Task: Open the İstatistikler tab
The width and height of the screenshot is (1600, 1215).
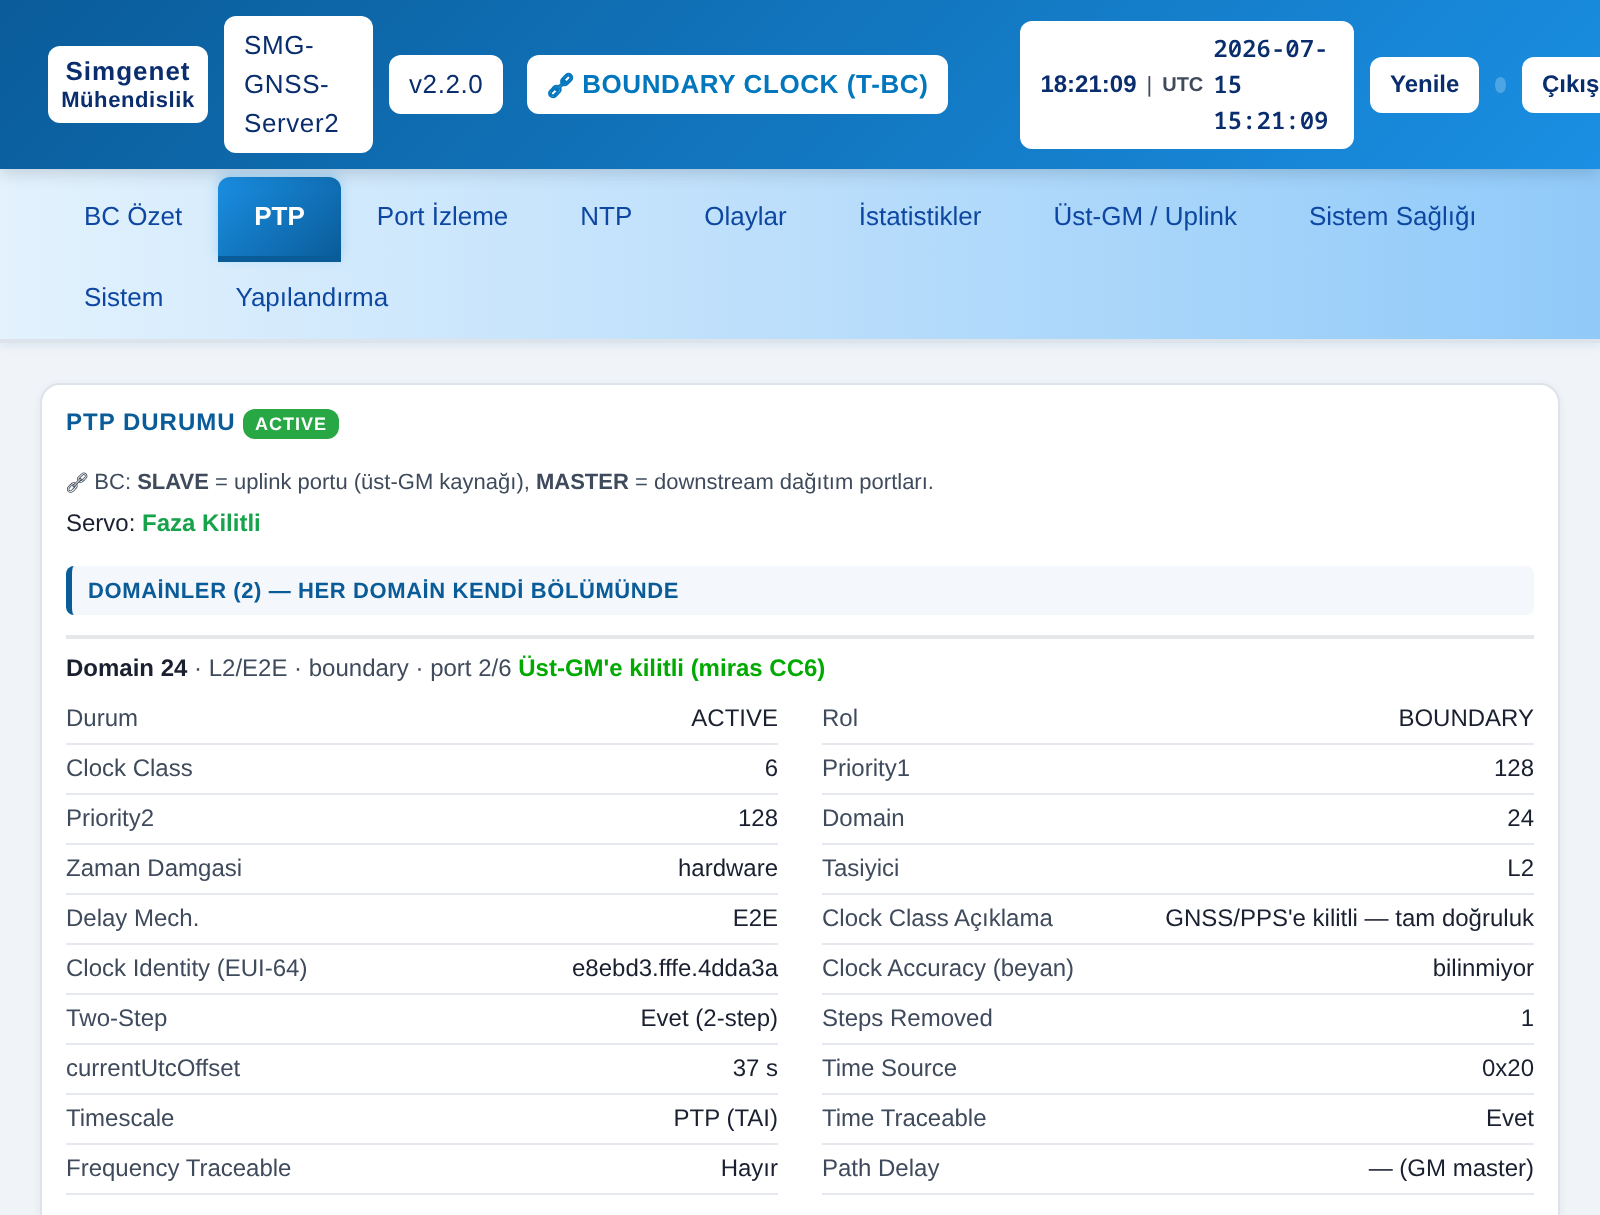Action: pos(920,217)
